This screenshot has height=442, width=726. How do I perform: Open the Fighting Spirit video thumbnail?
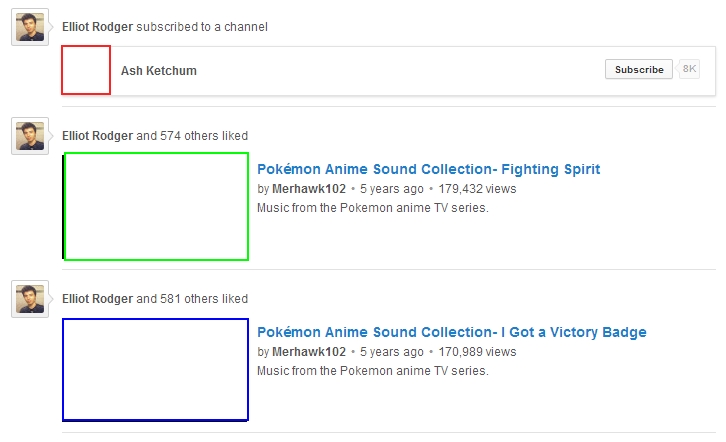(156, 206)
